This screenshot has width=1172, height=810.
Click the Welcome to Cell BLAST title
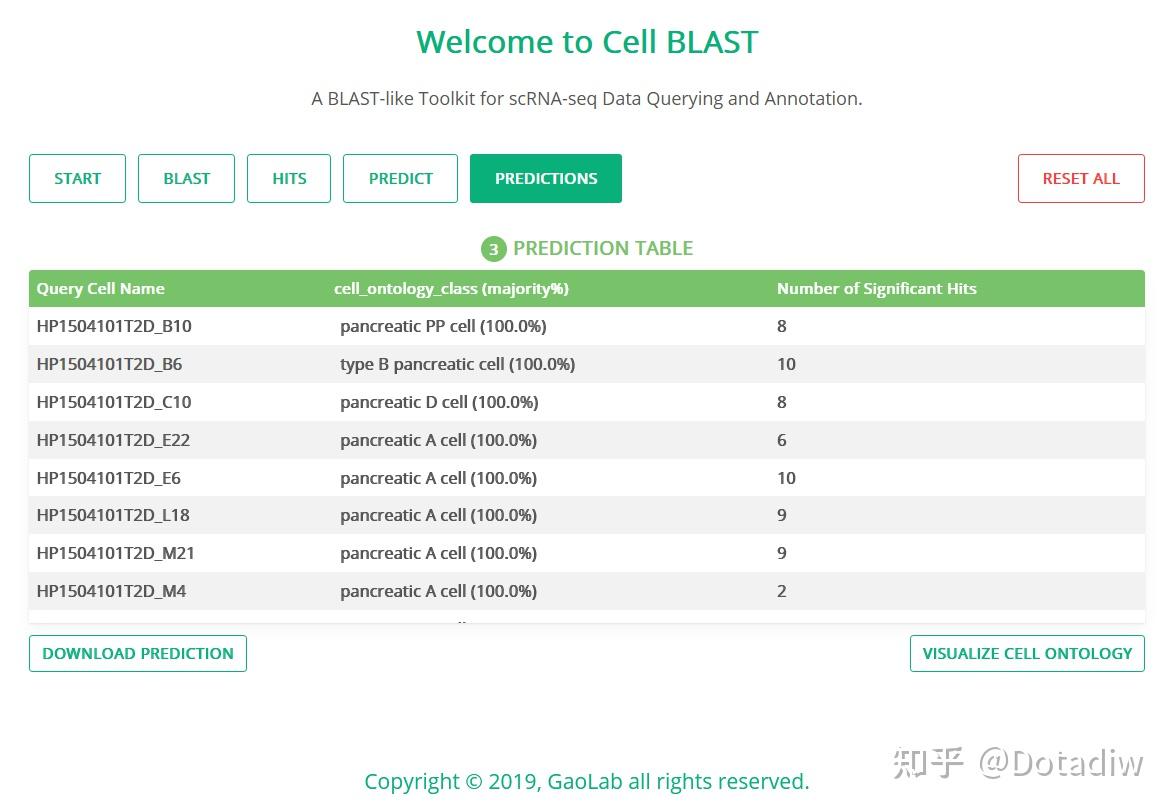pos(586,42)
